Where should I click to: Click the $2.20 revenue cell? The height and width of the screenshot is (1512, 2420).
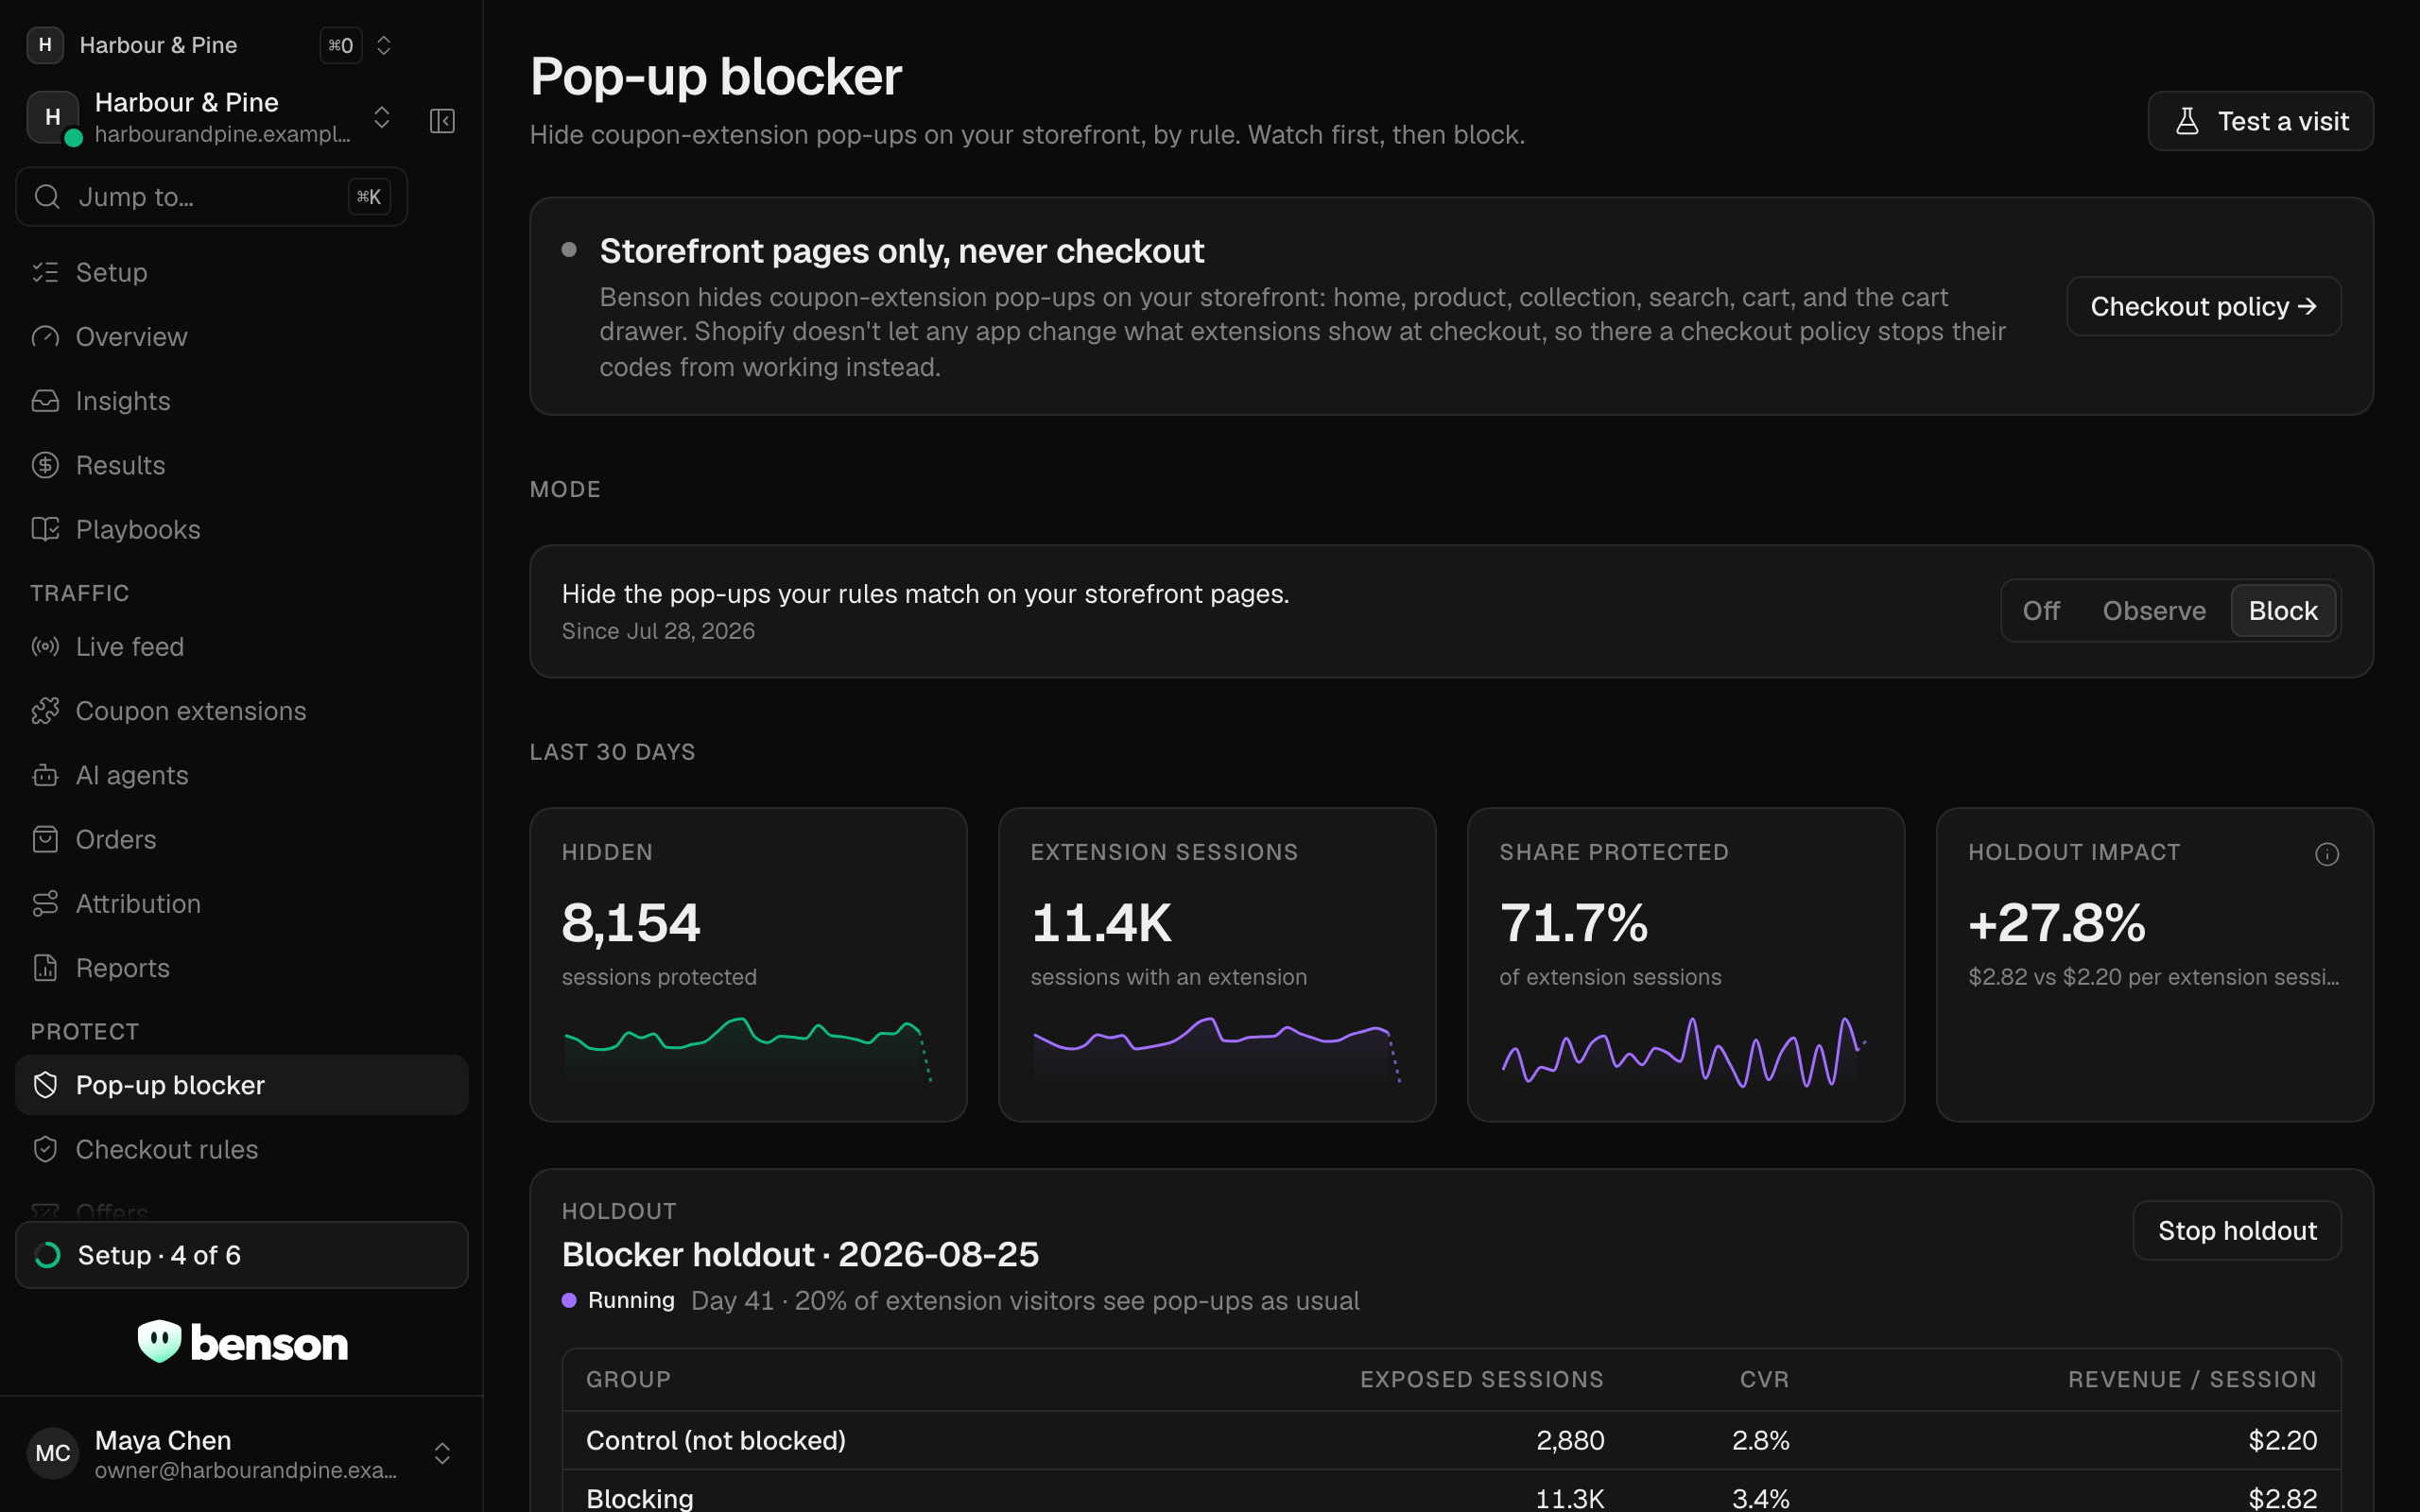[x=2283, y=1440]
